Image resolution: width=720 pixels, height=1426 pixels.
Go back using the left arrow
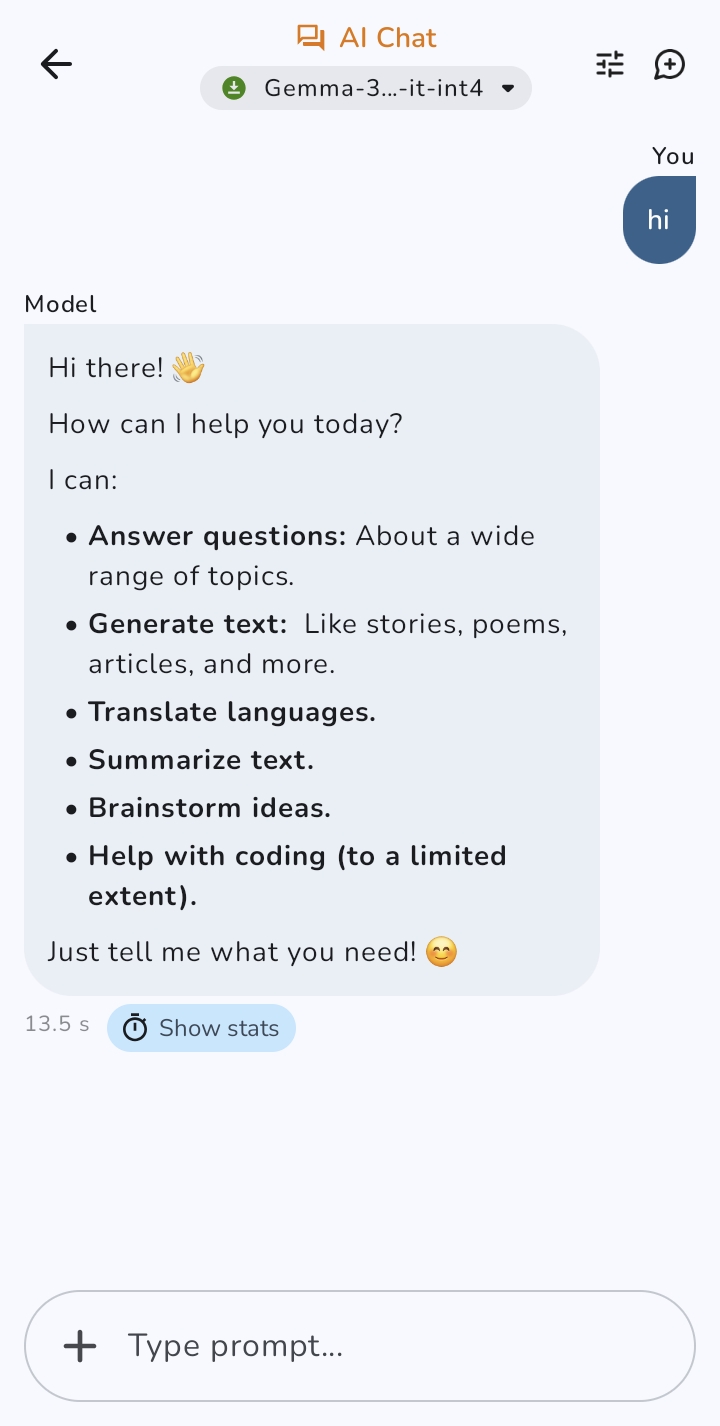tap(56, 65)
